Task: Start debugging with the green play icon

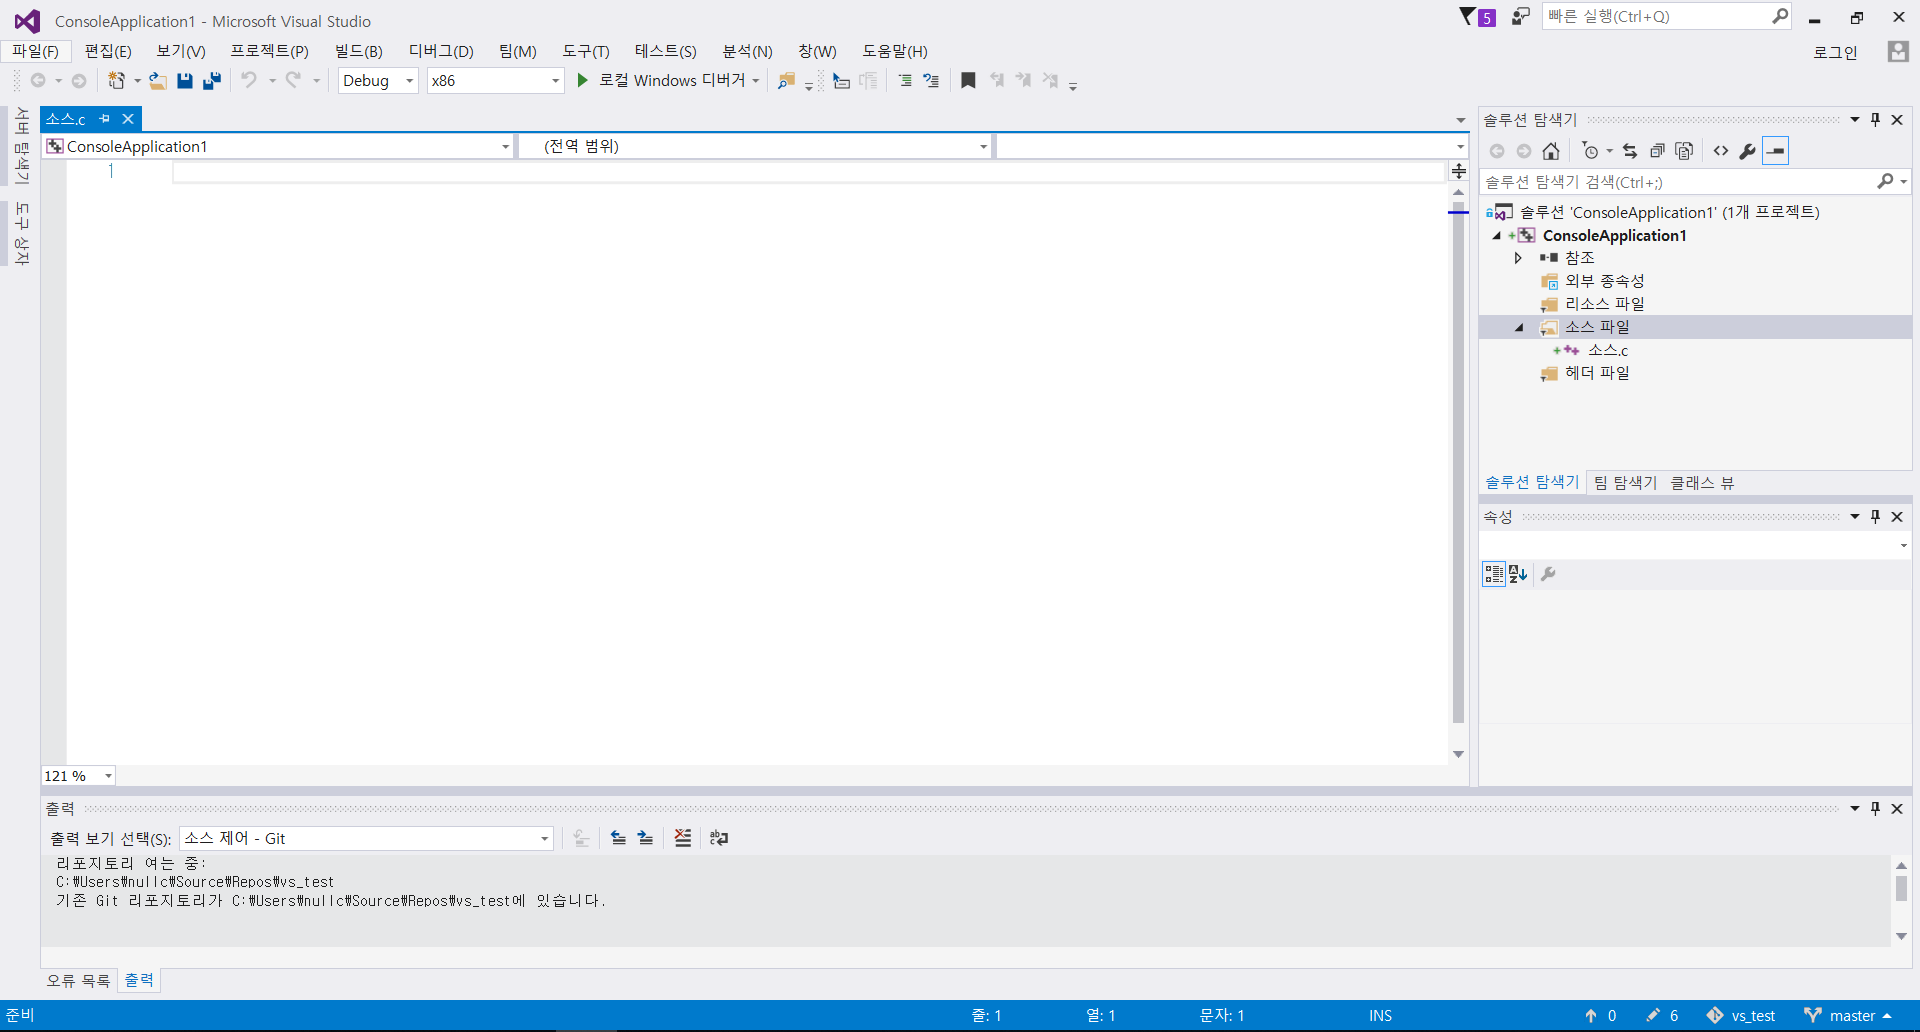Action: (x=583, y=80)
